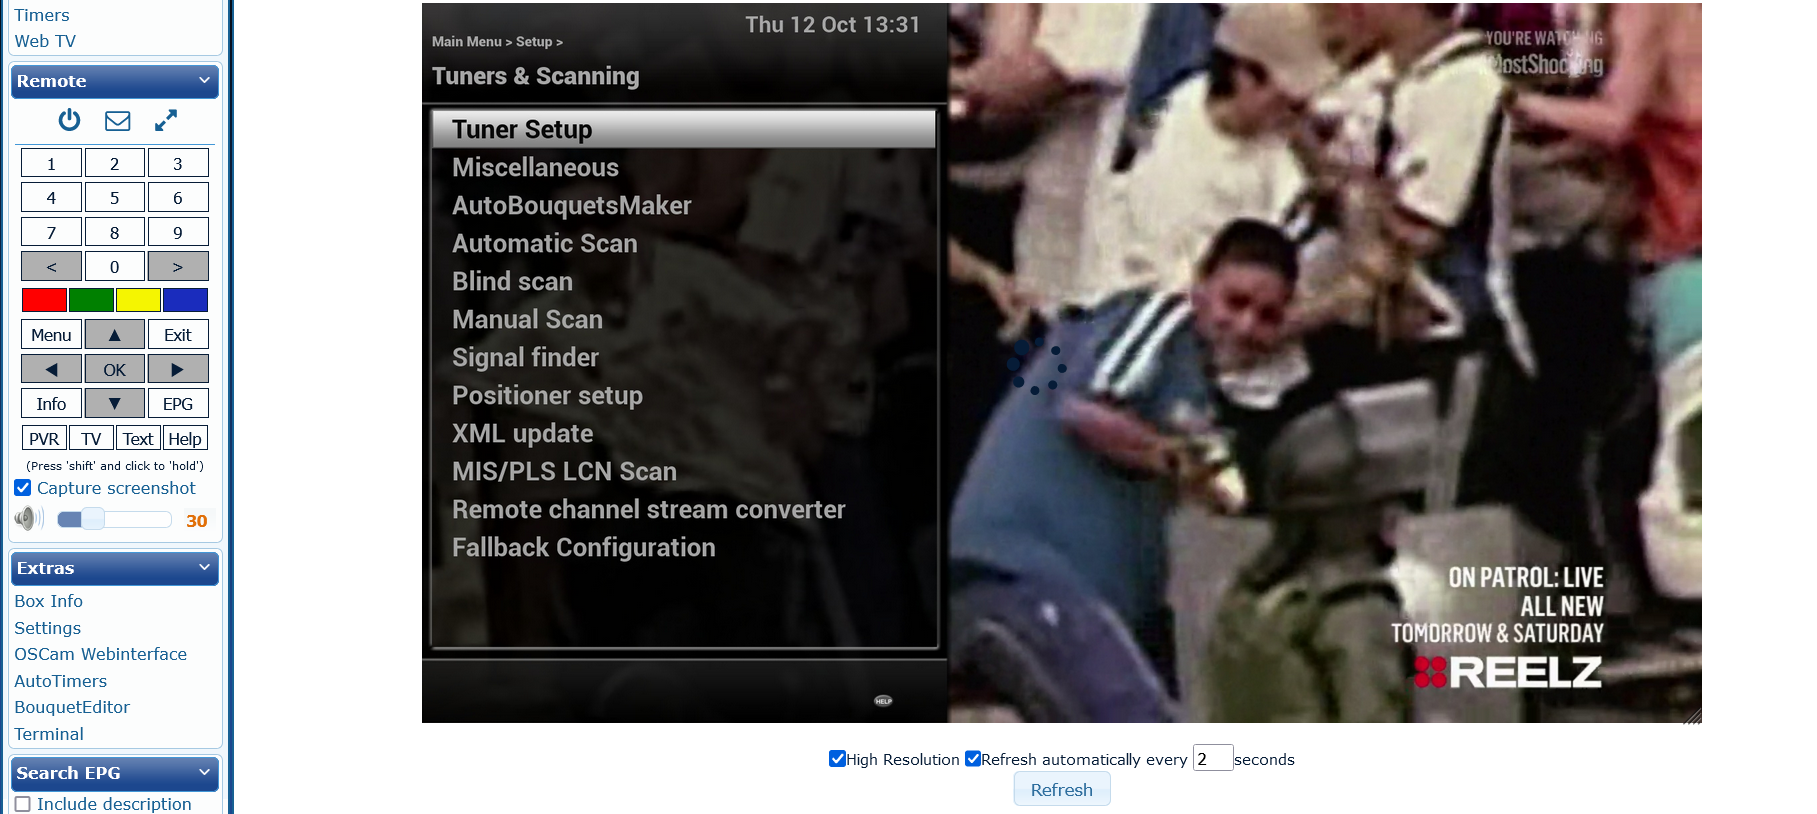Image resolution: width=1817 pixels, height=814 pixels.
Task: Toggle Refresh automatically checkbox
Action: pyautogui.click(x=973, y=758)
